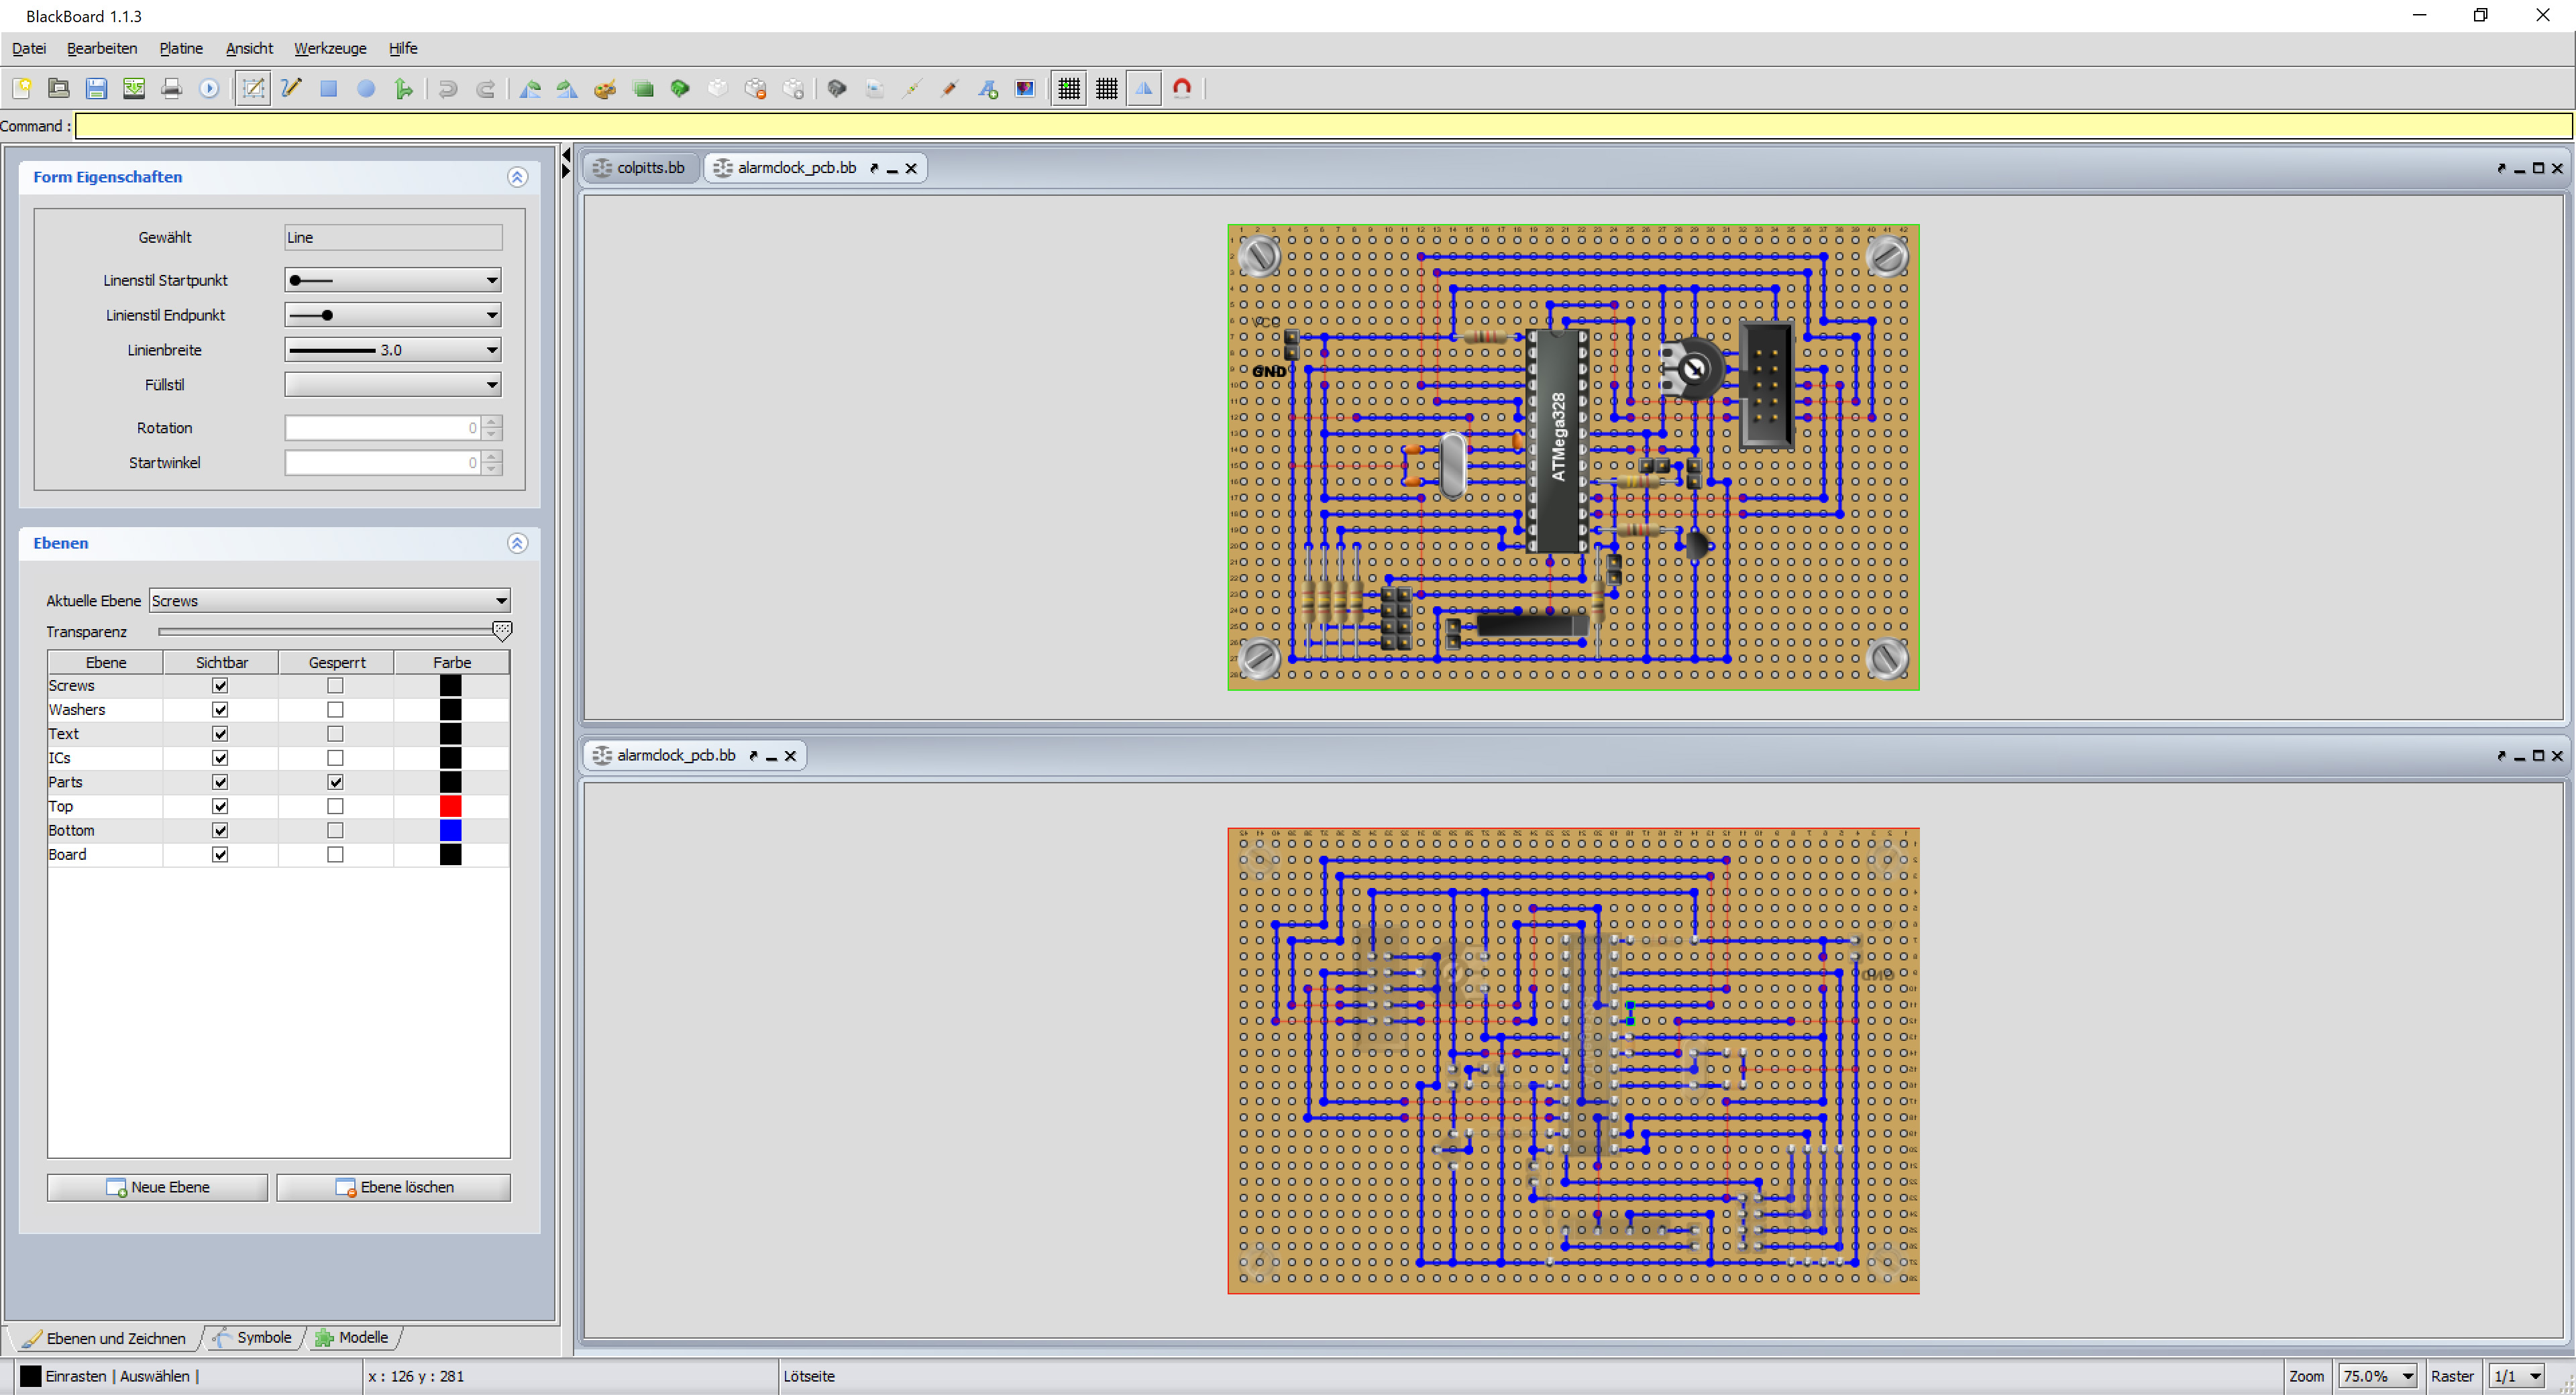
Task: Click the Ebene löschen button
Action: point(394,1187)
